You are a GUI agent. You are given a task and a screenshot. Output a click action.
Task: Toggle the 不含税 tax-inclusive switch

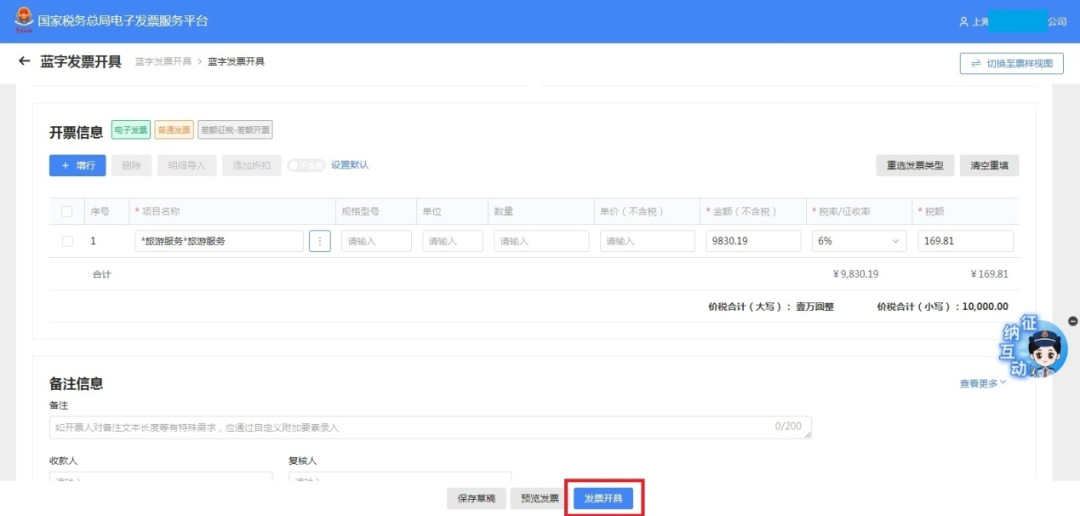tap(305, 165)
